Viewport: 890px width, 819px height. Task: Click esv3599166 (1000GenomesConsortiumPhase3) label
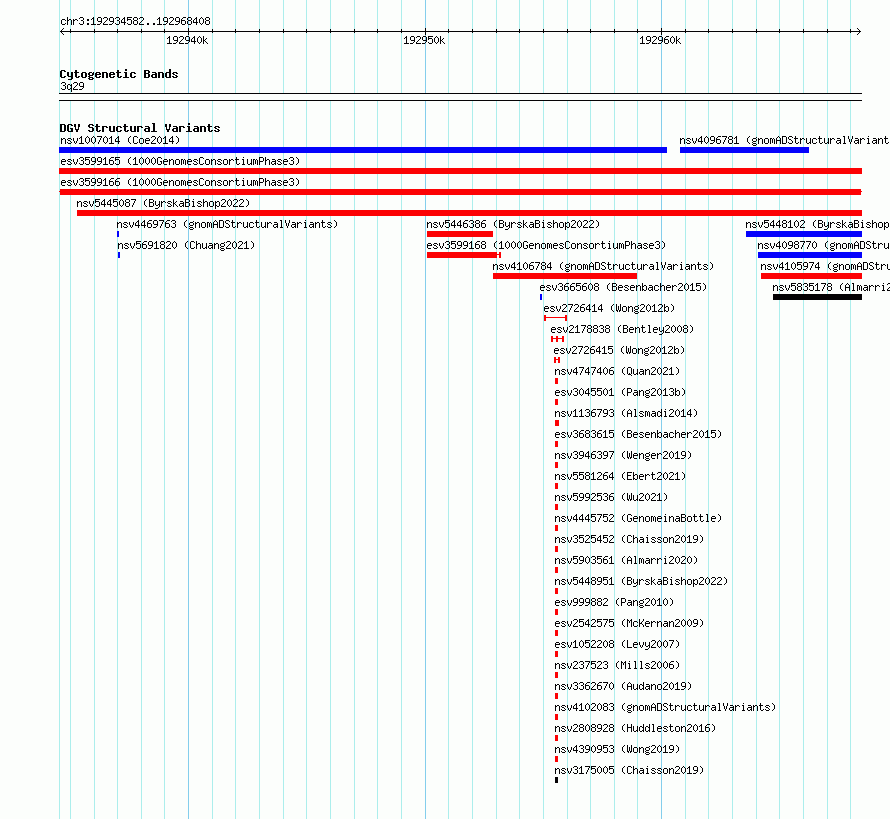(180, 182)
